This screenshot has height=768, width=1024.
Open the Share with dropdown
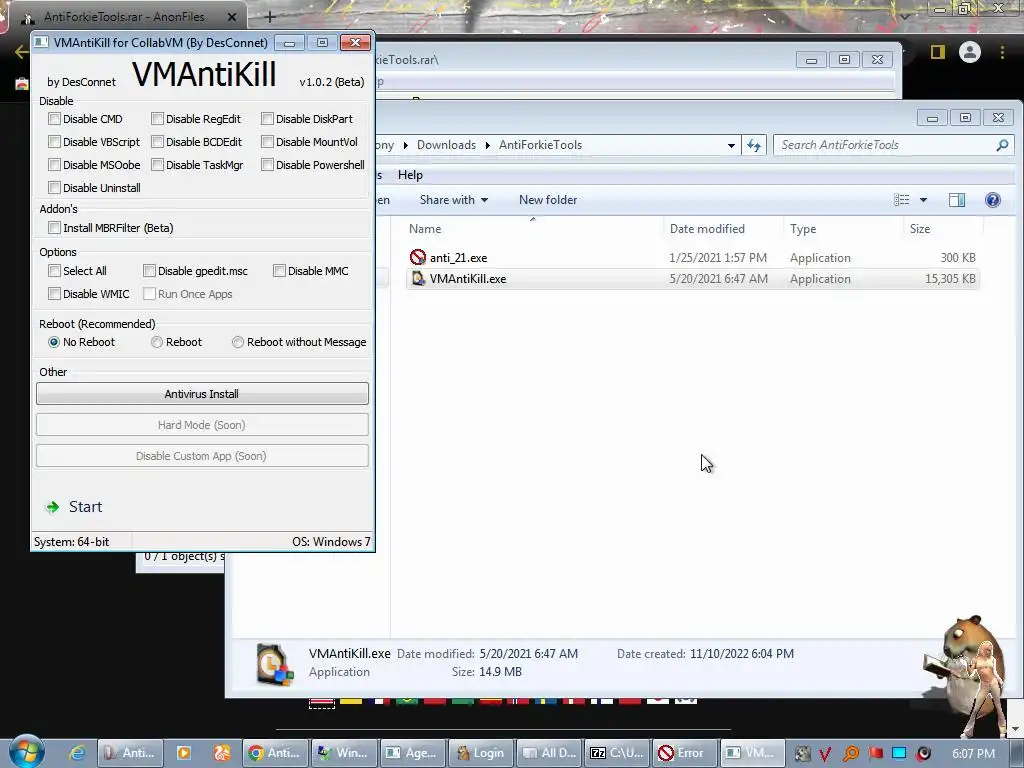click(x=454, y=200)
